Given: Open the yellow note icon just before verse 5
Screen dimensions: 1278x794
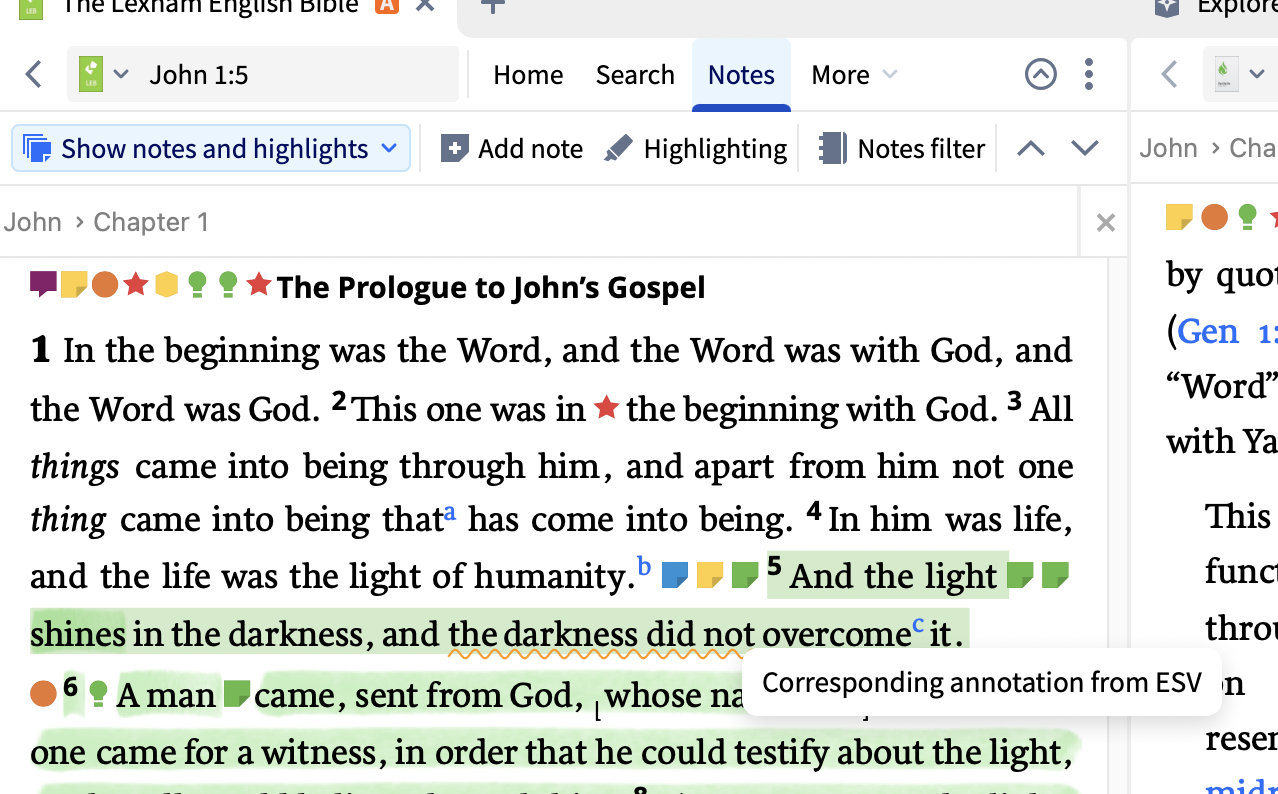Looking at the screenshot, I should (710, 575).
